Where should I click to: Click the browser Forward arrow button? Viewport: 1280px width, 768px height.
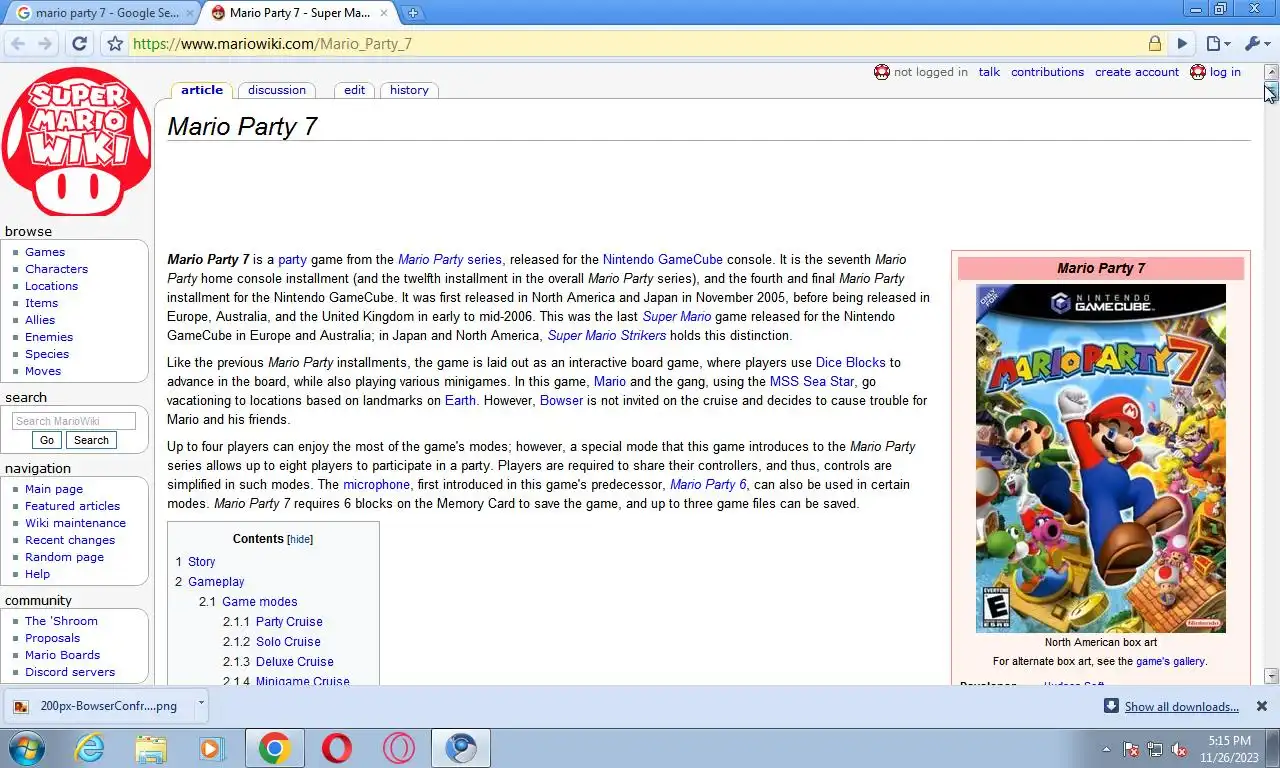[45, 44]
